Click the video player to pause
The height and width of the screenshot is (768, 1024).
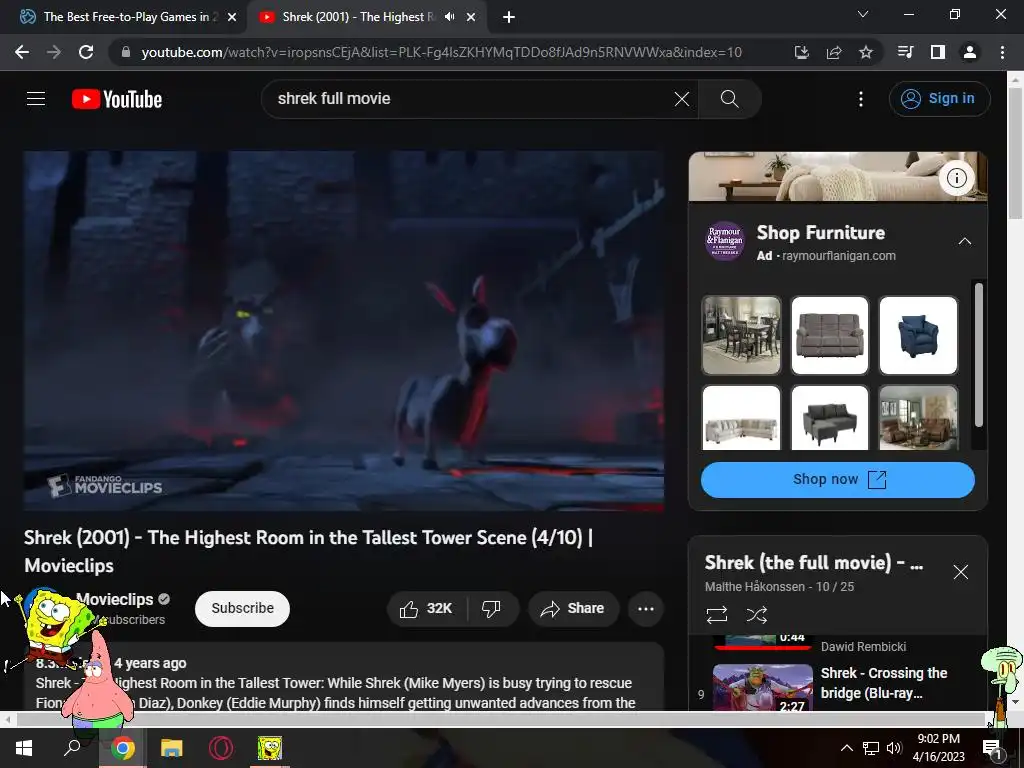pyautogui.click(x=344, y=331)
